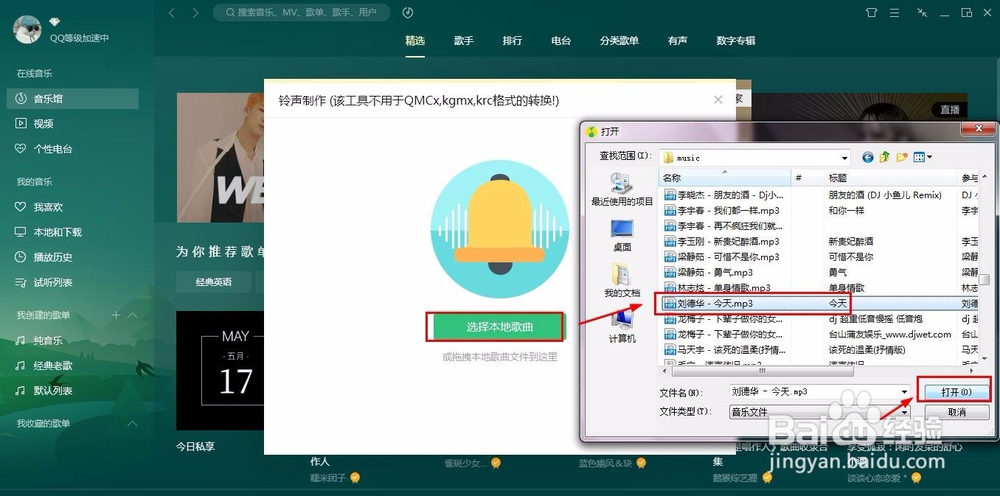The image size is (1000, 496).
Task: Open the view menu icon in dialog
Action: point(922,157)
